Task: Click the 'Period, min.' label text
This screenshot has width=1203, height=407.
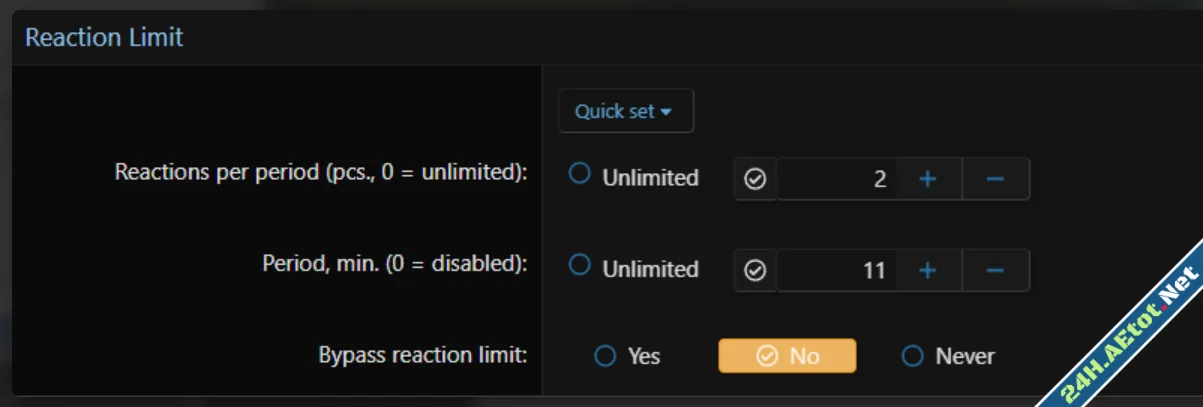Action: tap(394, 263)
